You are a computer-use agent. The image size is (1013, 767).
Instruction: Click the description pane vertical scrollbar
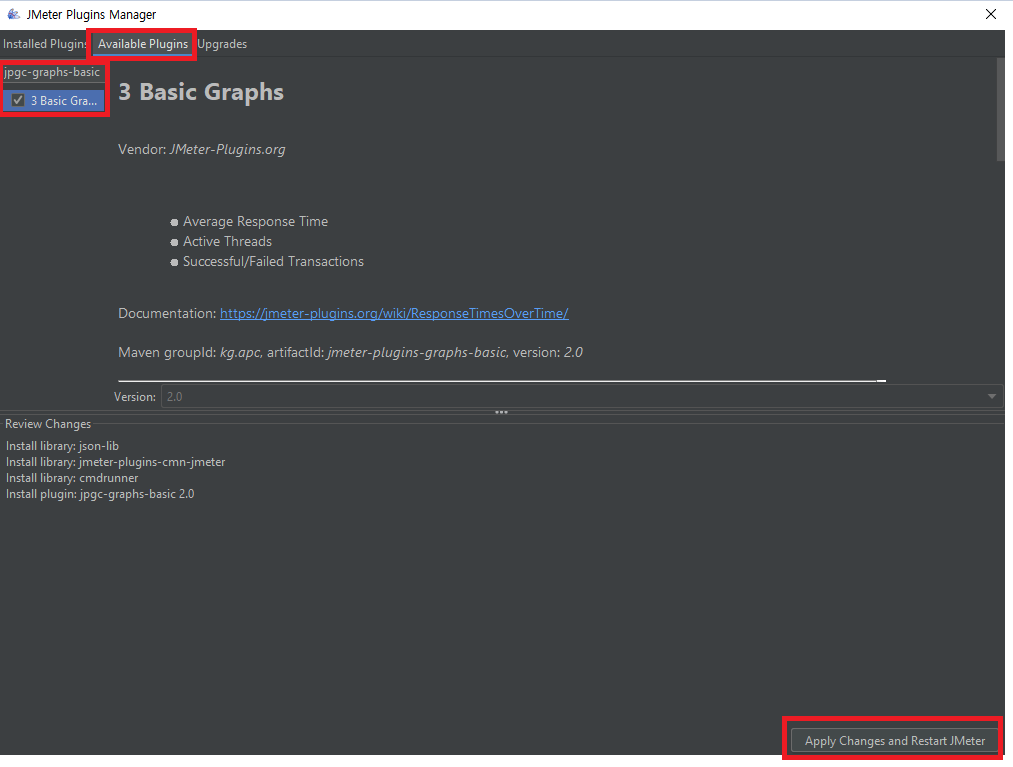pos(1001,110)
